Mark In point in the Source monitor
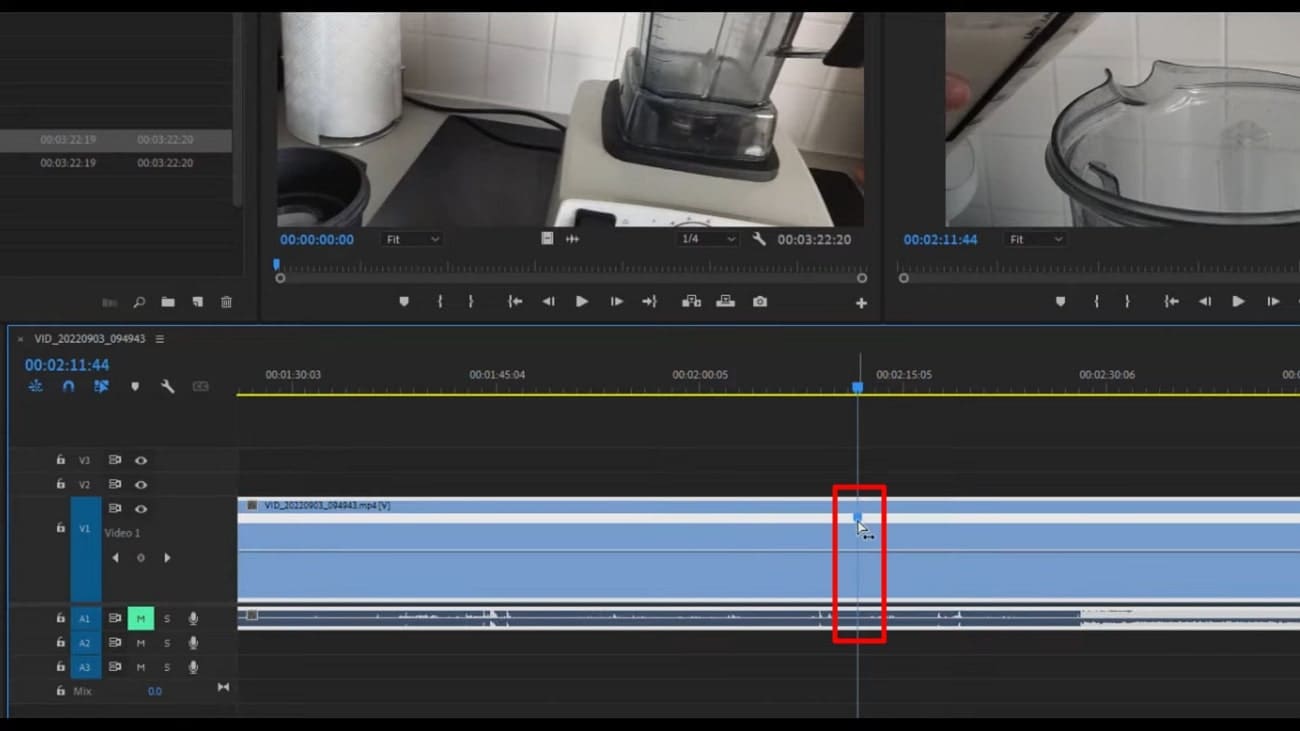Image resolution: width=1300 pixels, height=731 pixels. (x=440, y=301)
